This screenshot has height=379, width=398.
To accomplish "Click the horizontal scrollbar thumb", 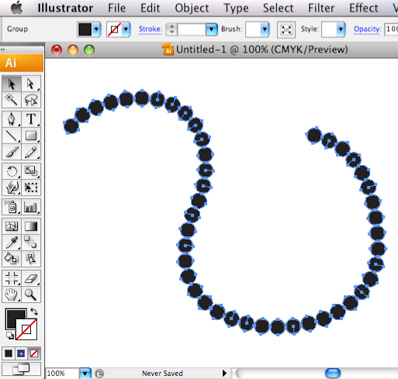I will pos(332,373).
